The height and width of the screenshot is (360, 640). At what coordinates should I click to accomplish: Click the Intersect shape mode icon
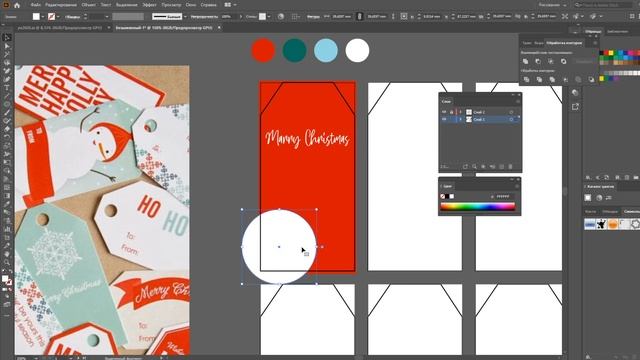tap(551, 61)
